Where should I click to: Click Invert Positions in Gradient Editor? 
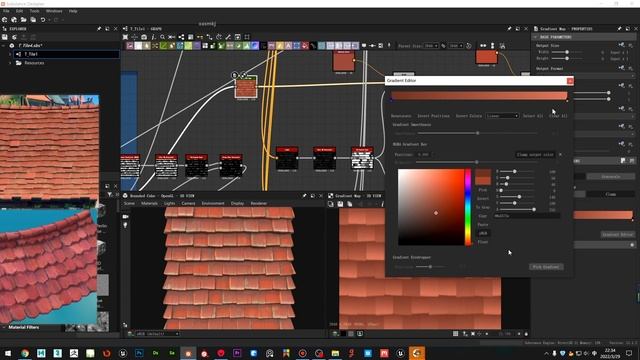[x=433, y=116]
